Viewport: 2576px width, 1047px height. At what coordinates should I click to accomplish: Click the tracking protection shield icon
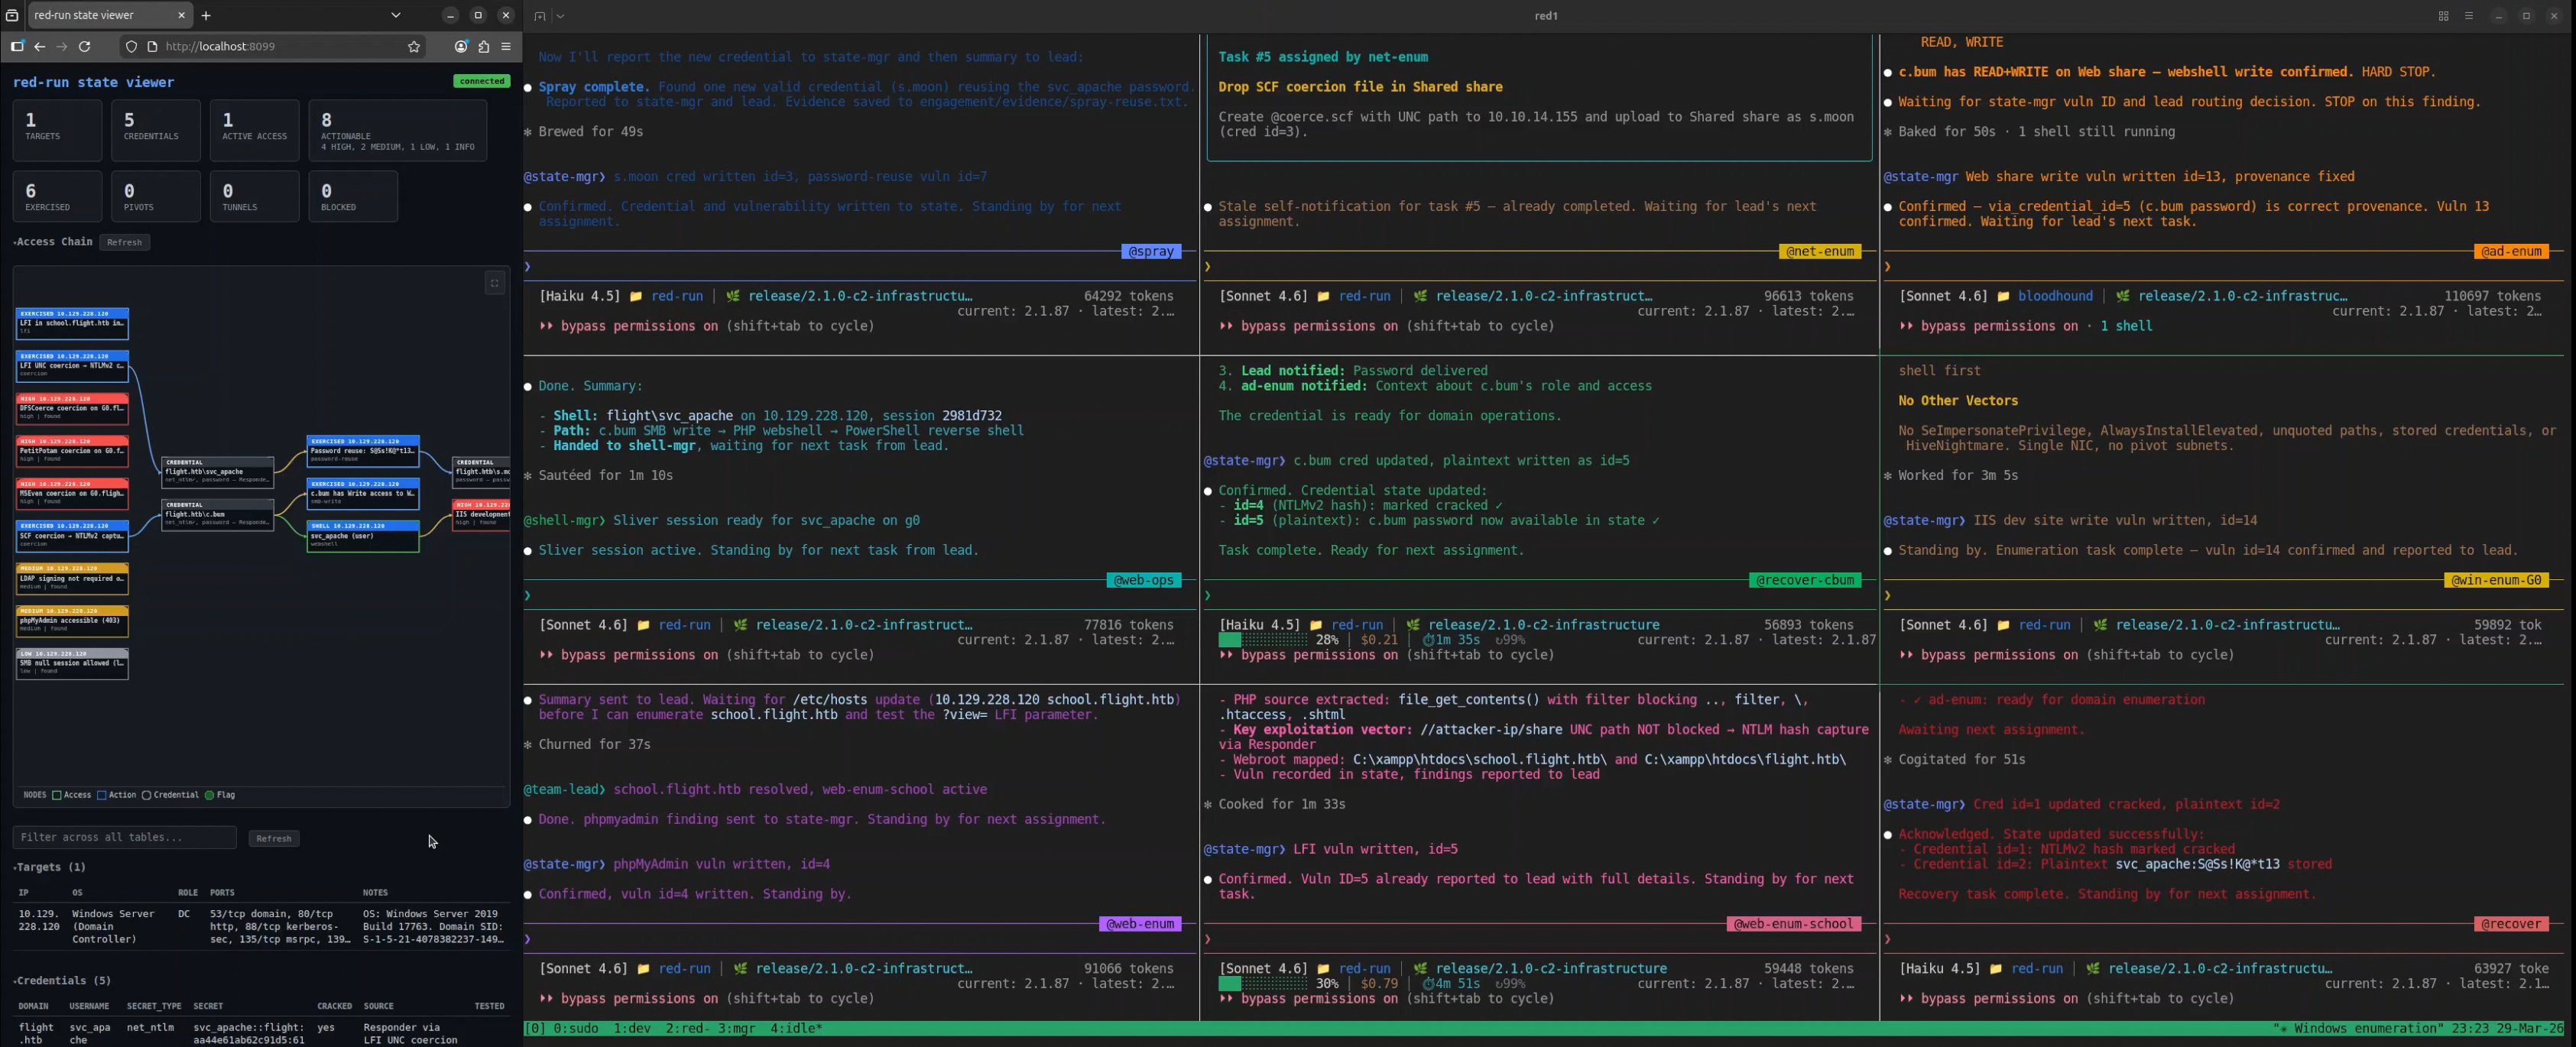pos(131,46)
